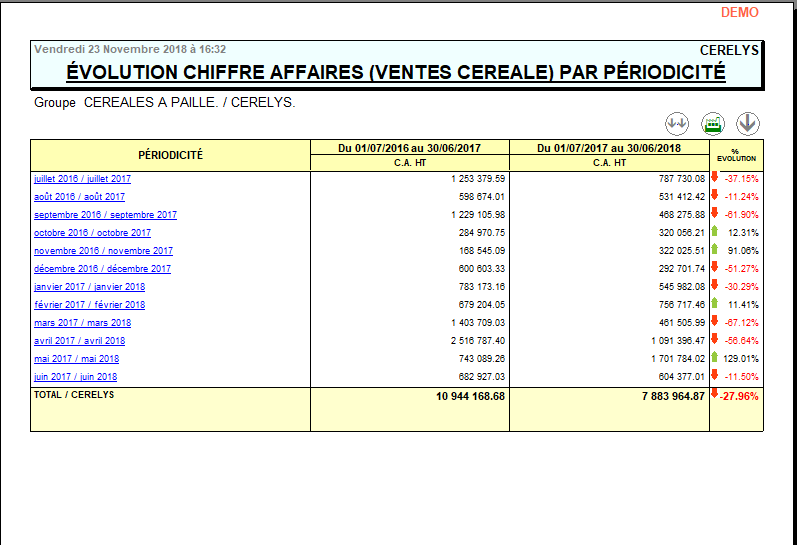This screenshot has width=797, height=545.
Task: Click the double down-arrow round icon
Action: click(677, 123)
